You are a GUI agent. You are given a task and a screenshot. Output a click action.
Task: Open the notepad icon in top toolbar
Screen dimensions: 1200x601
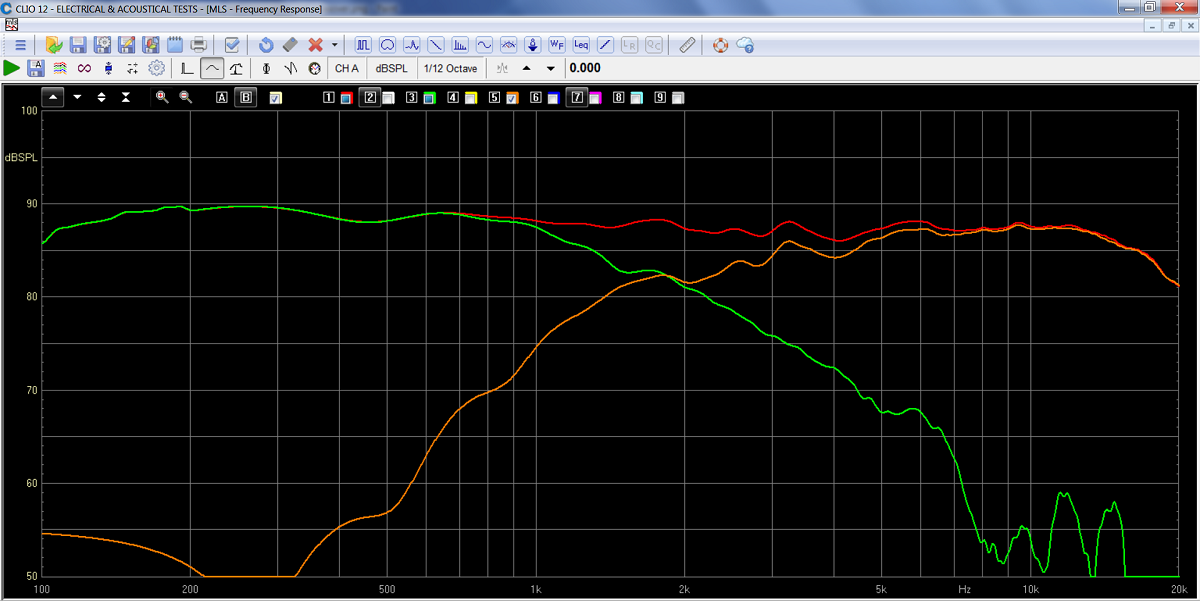[x=175, y=45]
